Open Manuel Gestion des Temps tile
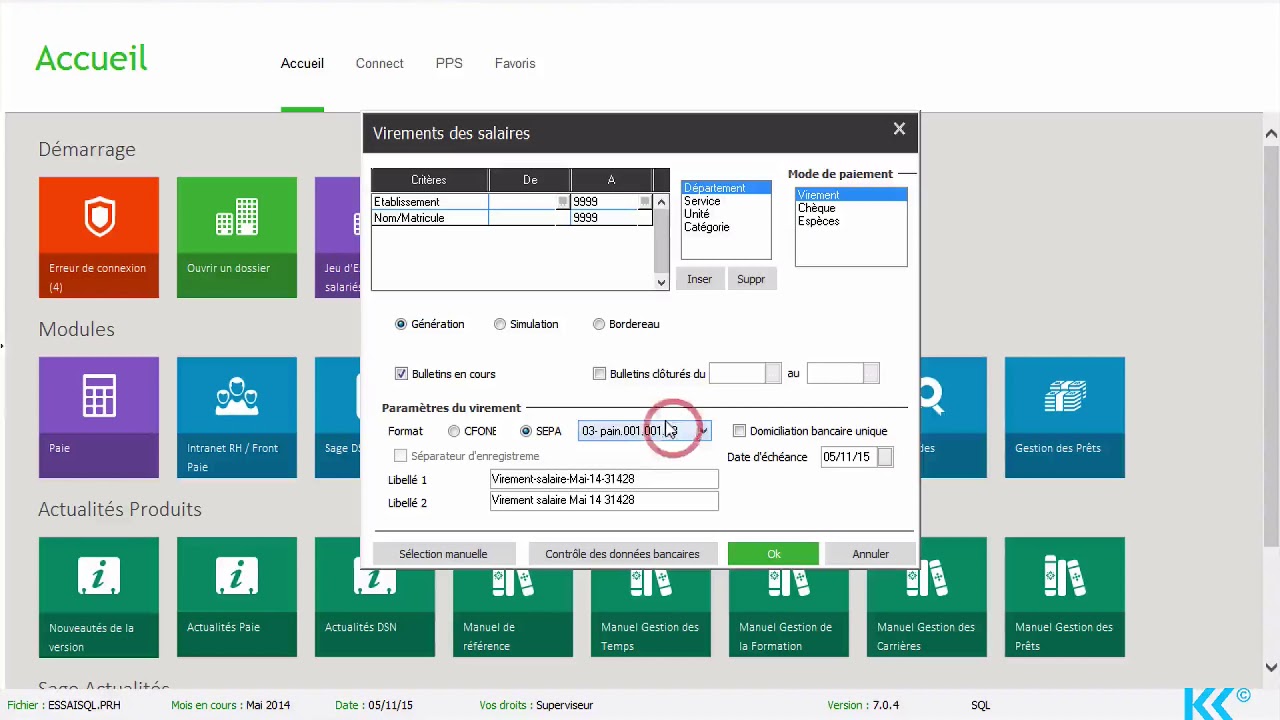 [650, 612]
